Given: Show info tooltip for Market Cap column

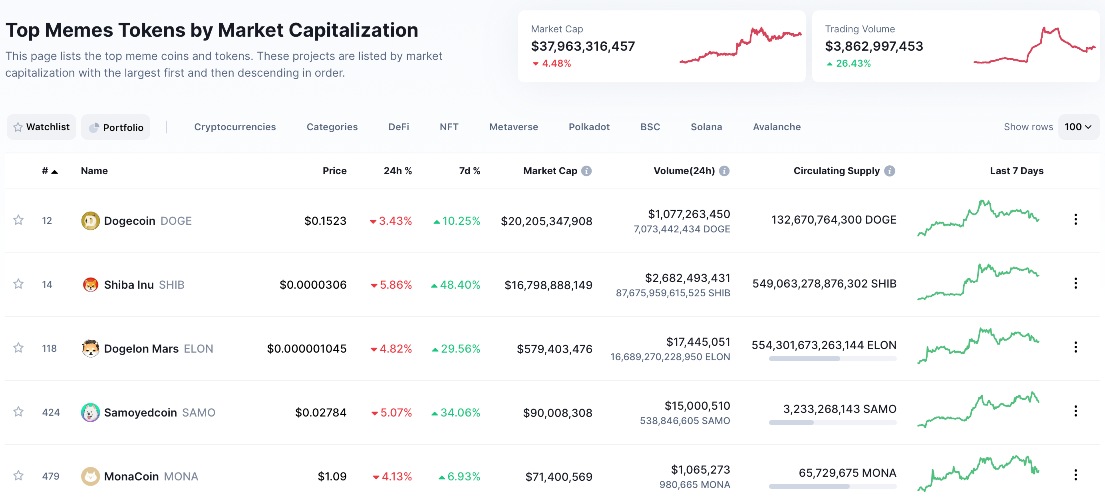Looking at the screenshot, I should [x=586, y=171].
